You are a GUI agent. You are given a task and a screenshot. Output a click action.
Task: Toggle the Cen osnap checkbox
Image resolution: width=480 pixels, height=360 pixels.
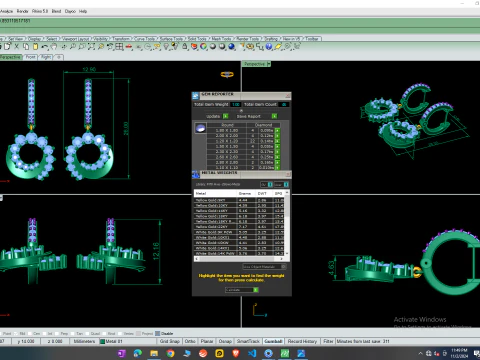tap(31, 333)
